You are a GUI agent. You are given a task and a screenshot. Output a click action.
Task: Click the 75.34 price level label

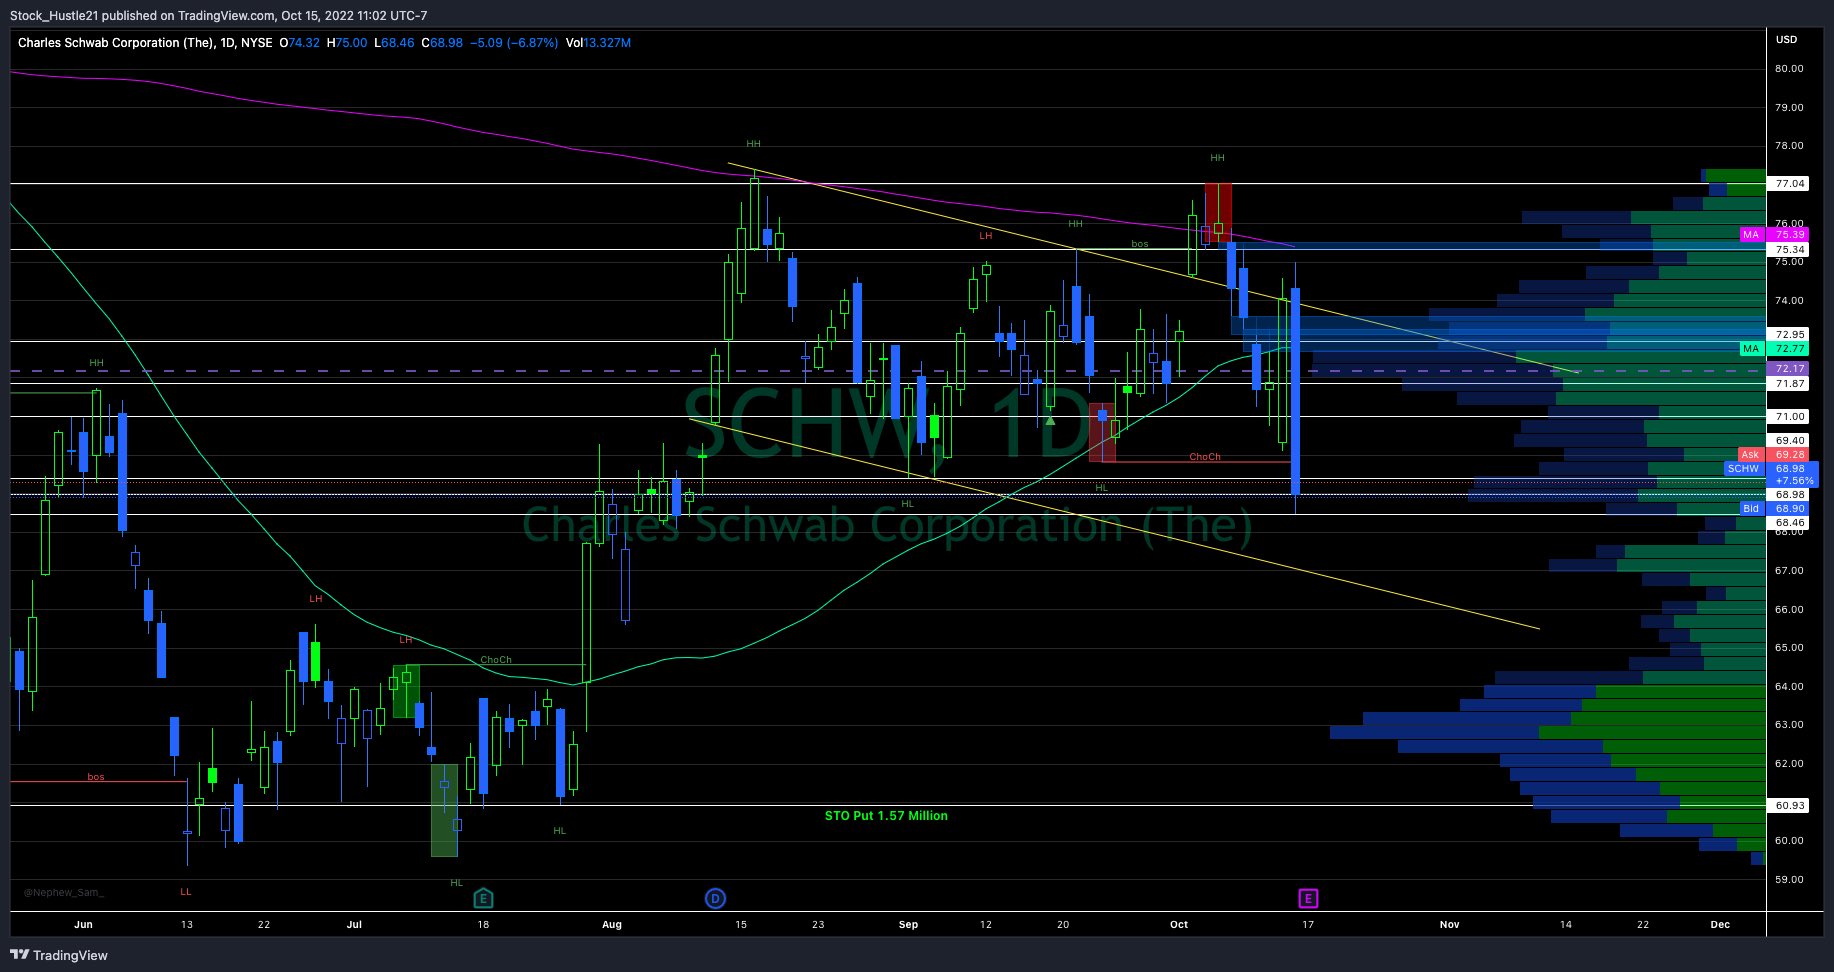(x=1788, y=250)
